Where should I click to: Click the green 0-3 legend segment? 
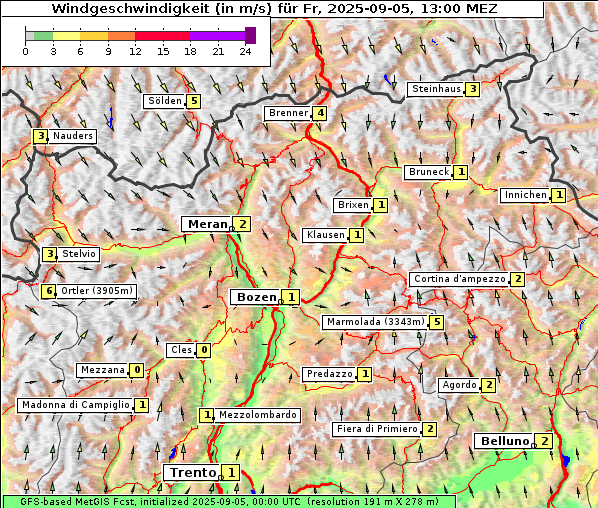[x=43, y=36]
